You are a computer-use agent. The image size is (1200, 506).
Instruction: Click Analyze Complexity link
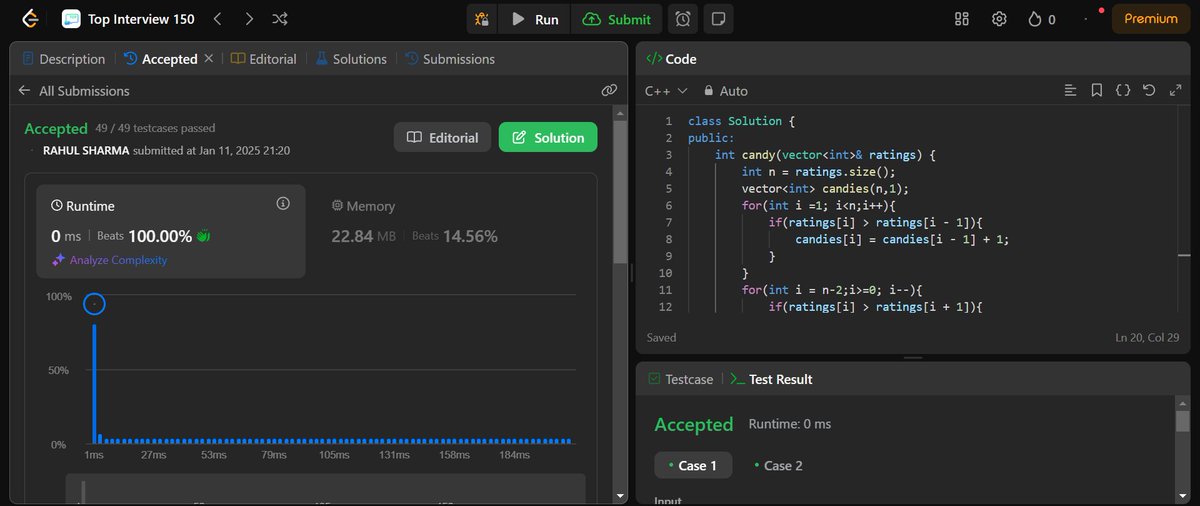(109, 260)
